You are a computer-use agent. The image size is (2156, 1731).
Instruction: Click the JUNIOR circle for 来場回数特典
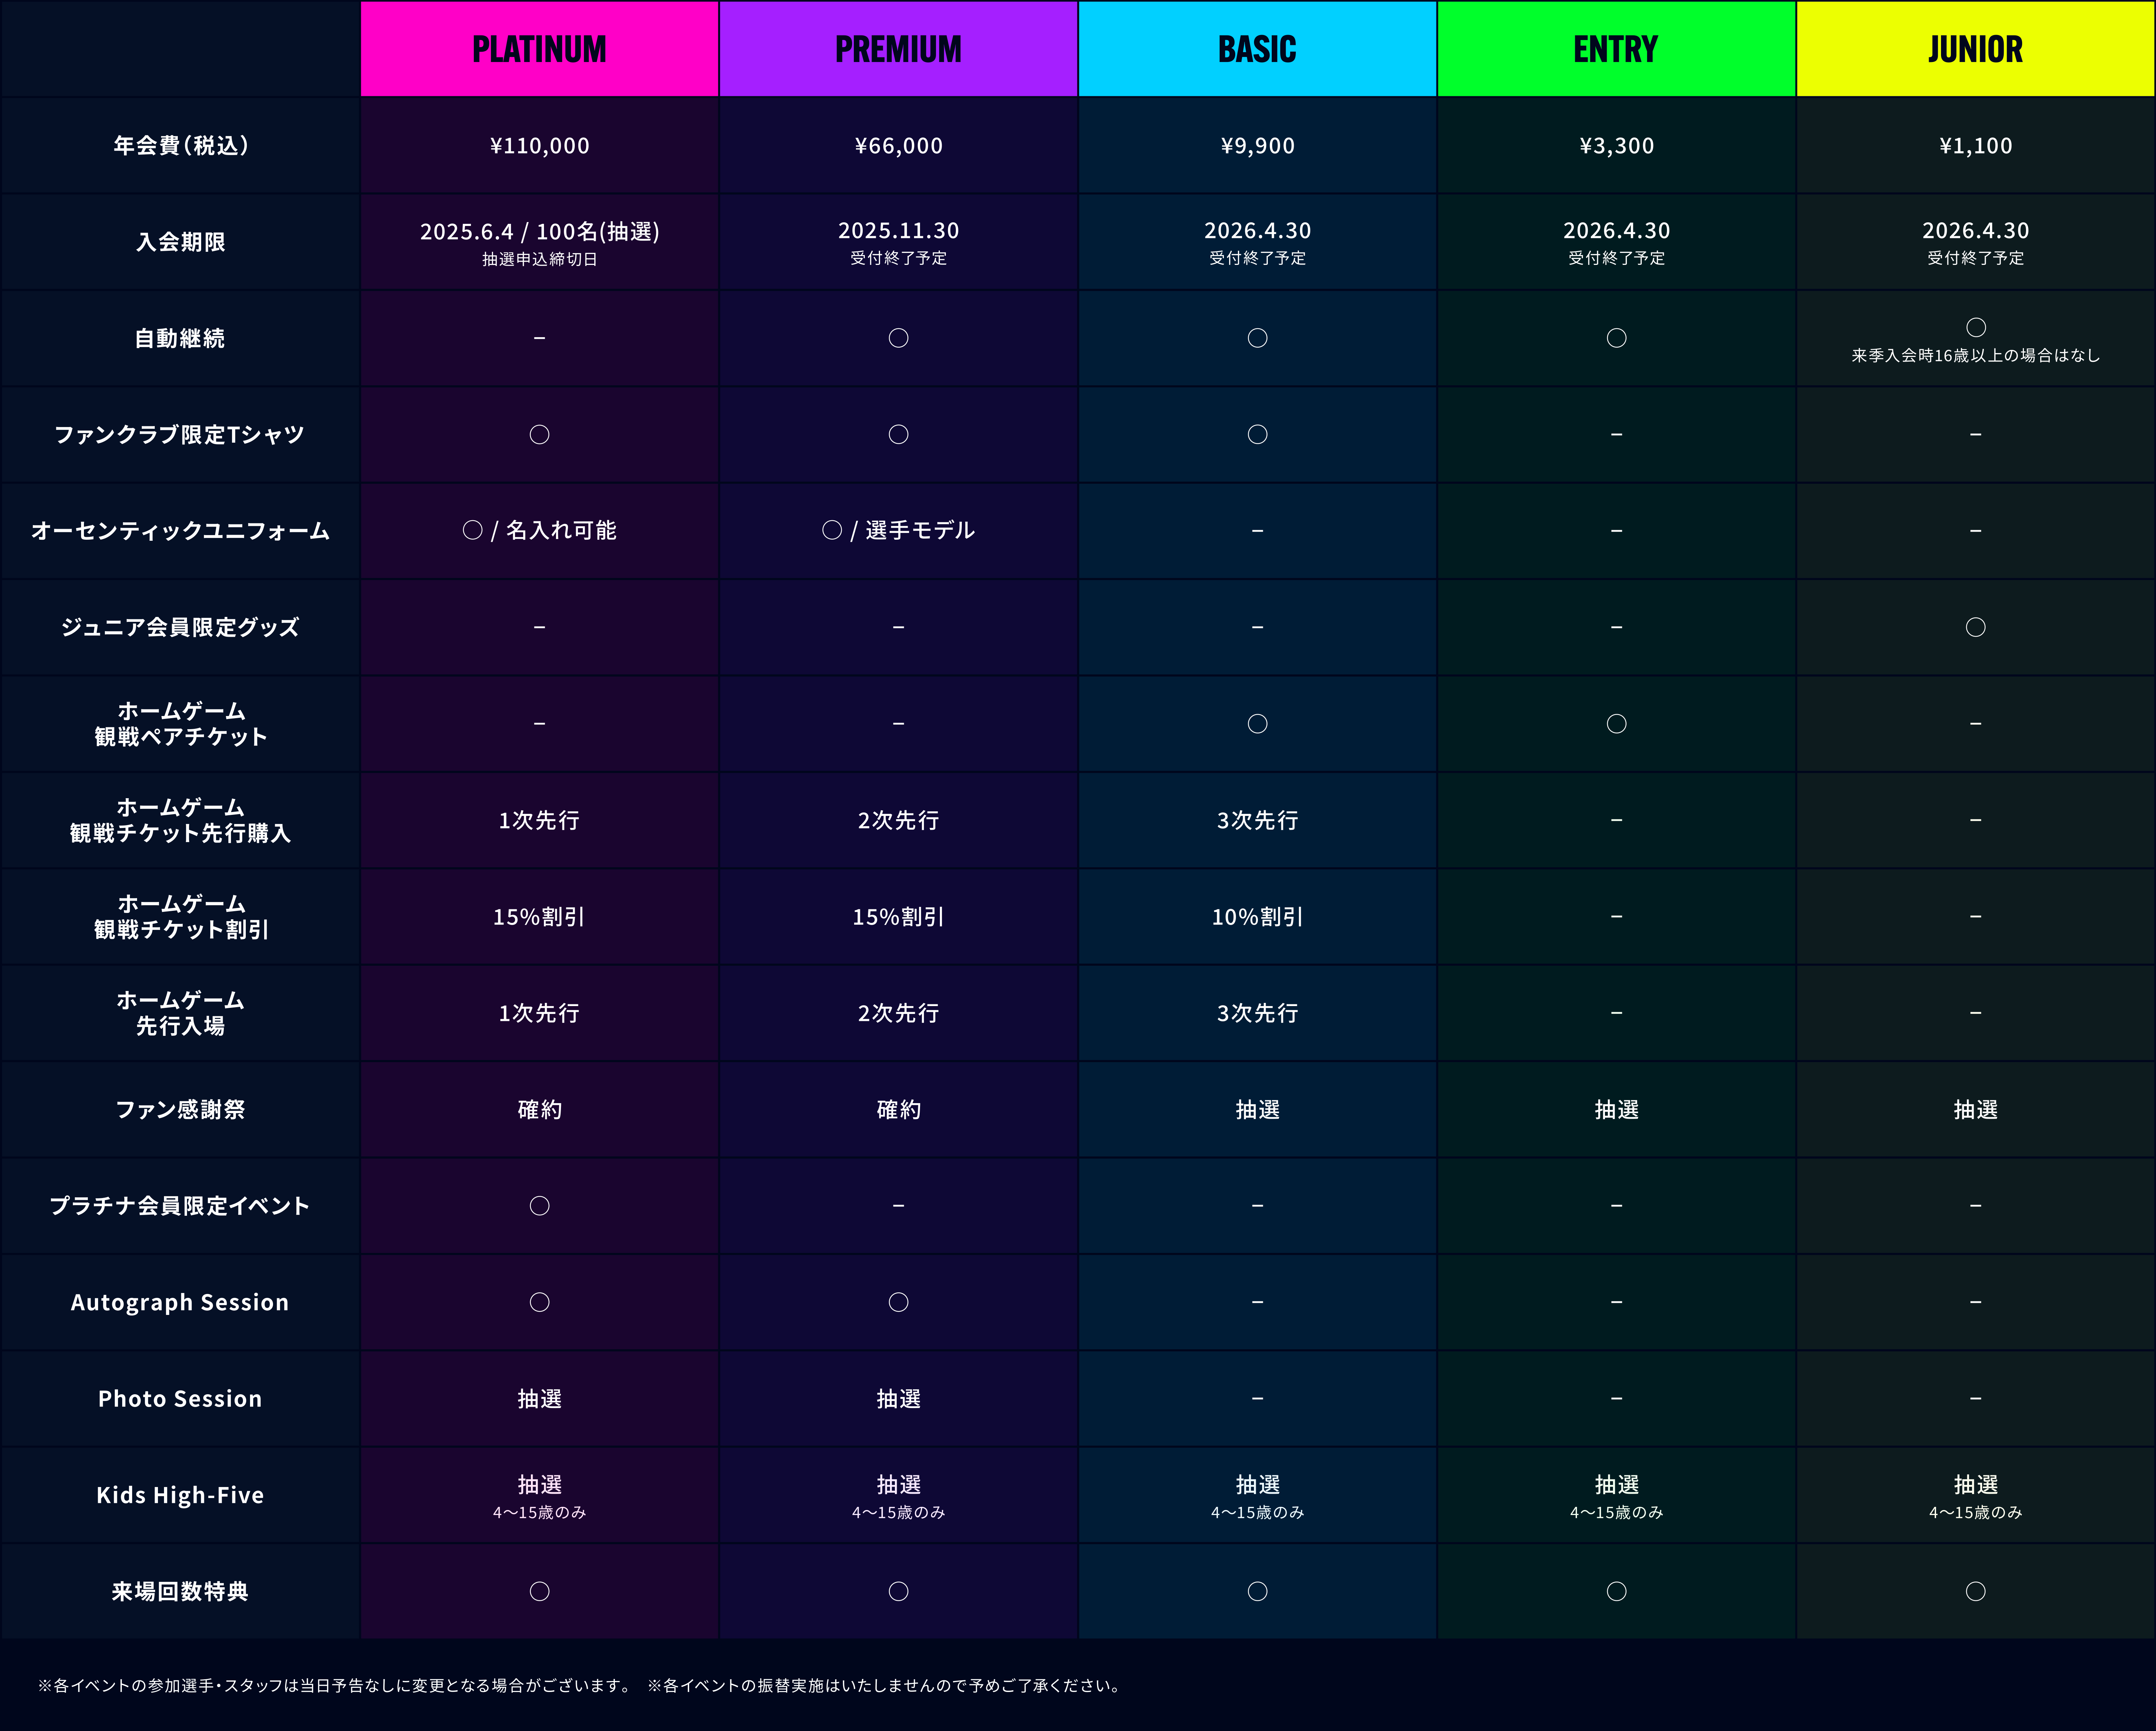(x=1975, y=1591)
